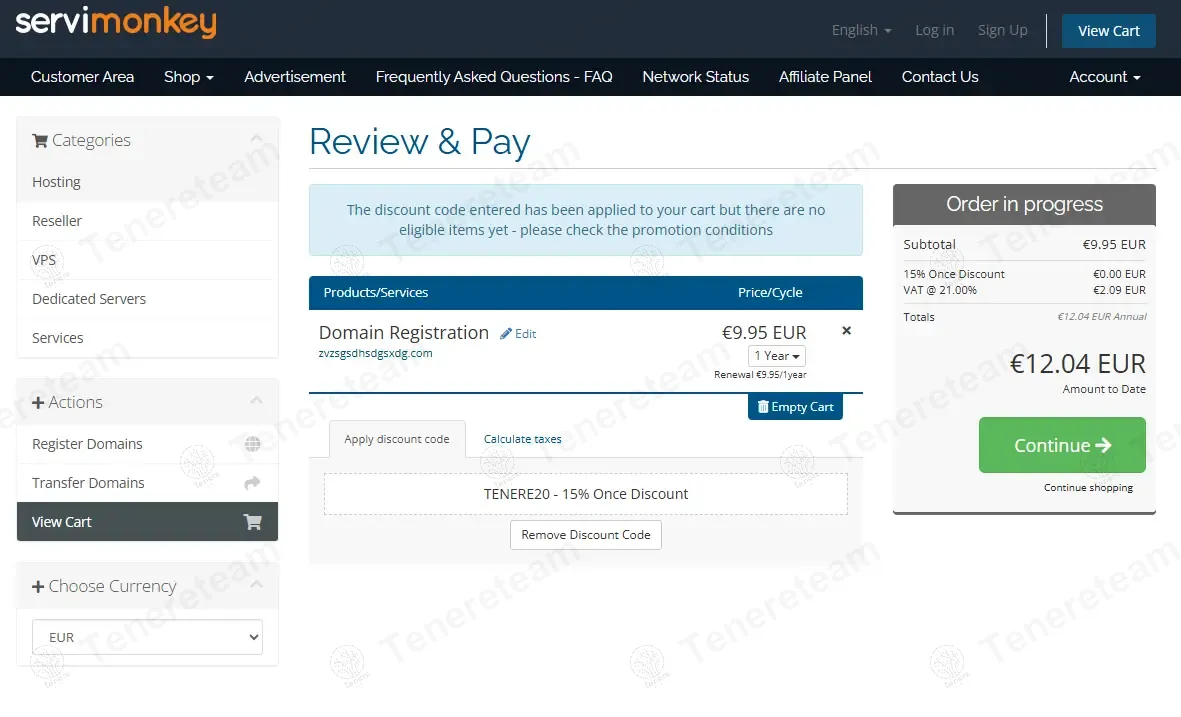Open the English language dropdown
Viewport: 1181px width, 717px height.
click(x=861, y=30)
